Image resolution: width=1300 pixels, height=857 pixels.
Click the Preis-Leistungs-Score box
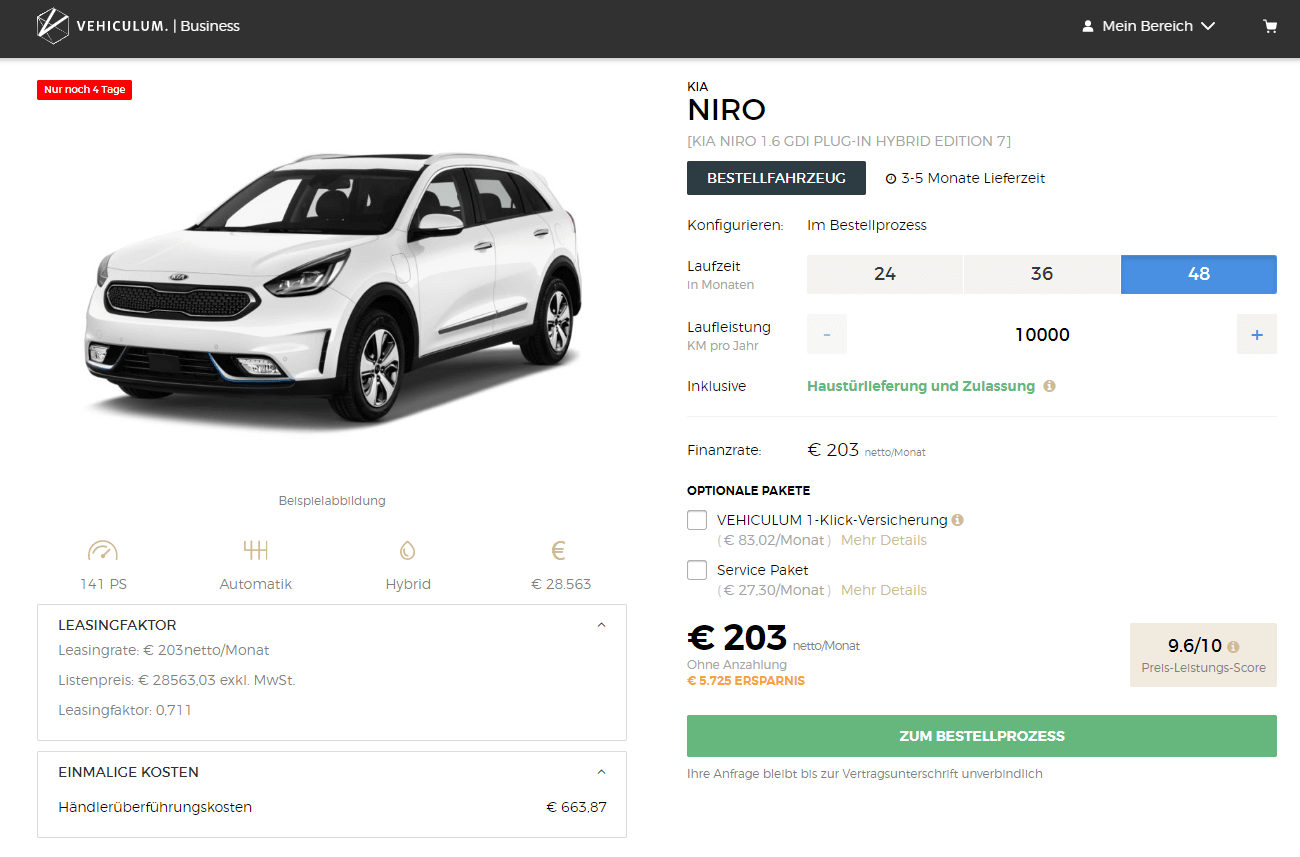coord(1203,655)
